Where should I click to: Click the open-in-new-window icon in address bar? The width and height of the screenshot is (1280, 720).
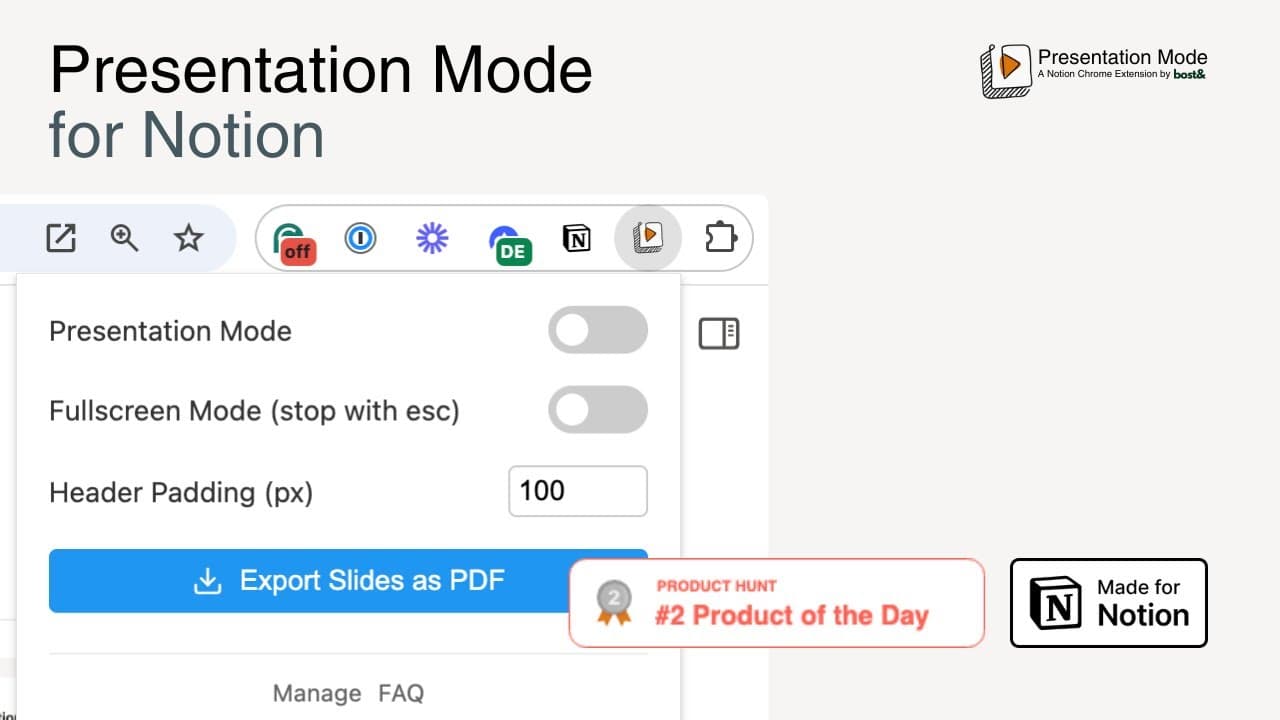[x=61, y=238]
